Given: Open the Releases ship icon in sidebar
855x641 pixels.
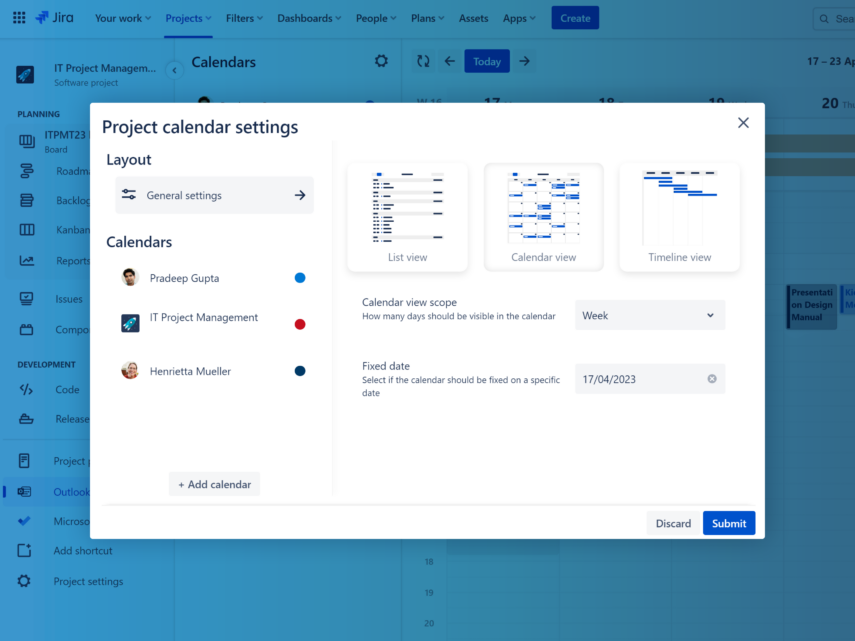Looking at the screenshot, I should (26, 419).
